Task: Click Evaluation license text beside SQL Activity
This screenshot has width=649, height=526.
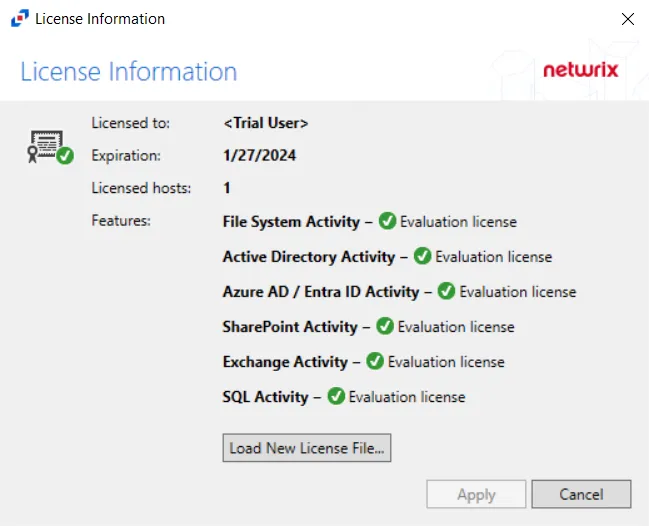Action: point(407,397)
